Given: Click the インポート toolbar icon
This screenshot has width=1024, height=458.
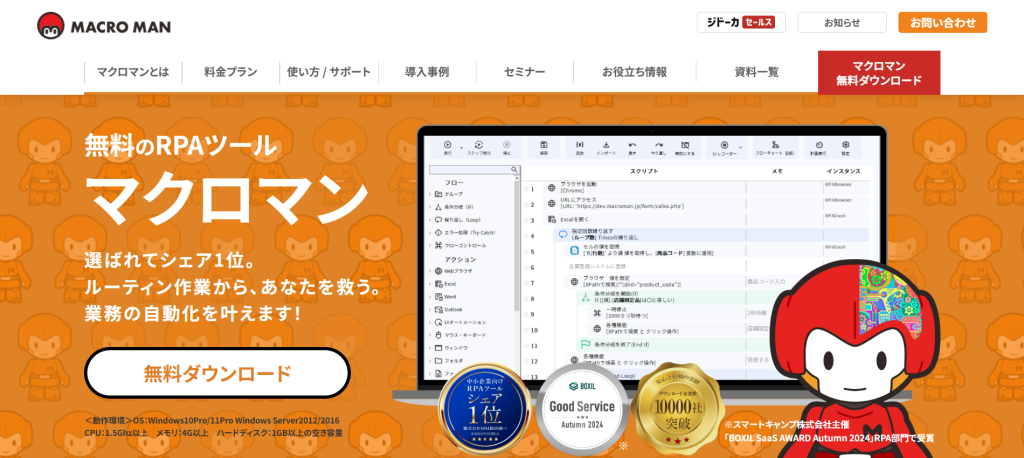Looking at the screenshot, I should [605, 147].
